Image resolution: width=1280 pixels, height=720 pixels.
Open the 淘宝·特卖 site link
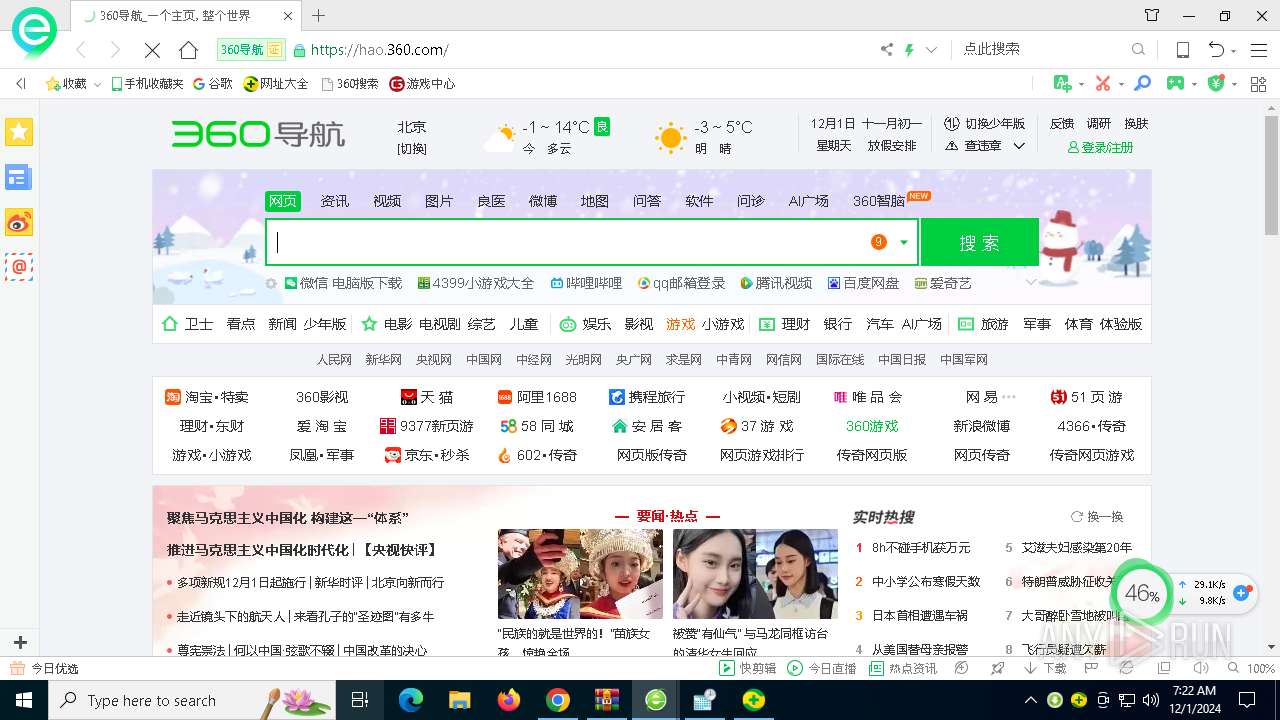tap(207, 397)
